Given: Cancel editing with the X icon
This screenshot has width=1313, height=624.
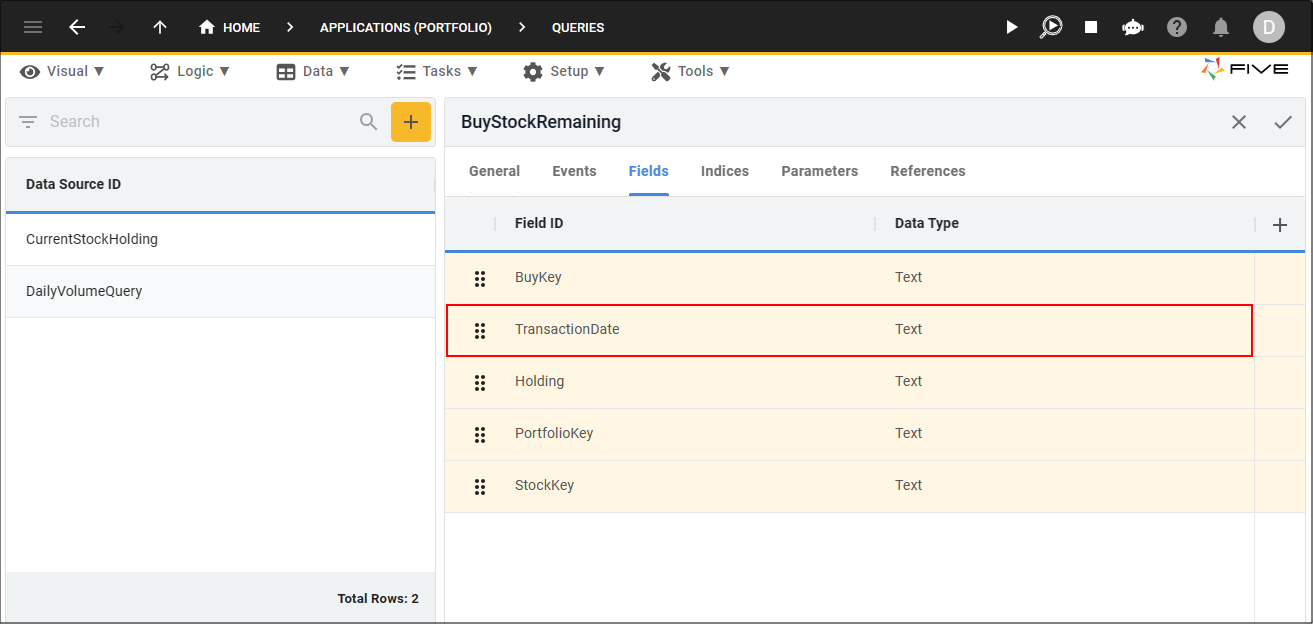Looking at the screenshot, I should (1239, 122).
